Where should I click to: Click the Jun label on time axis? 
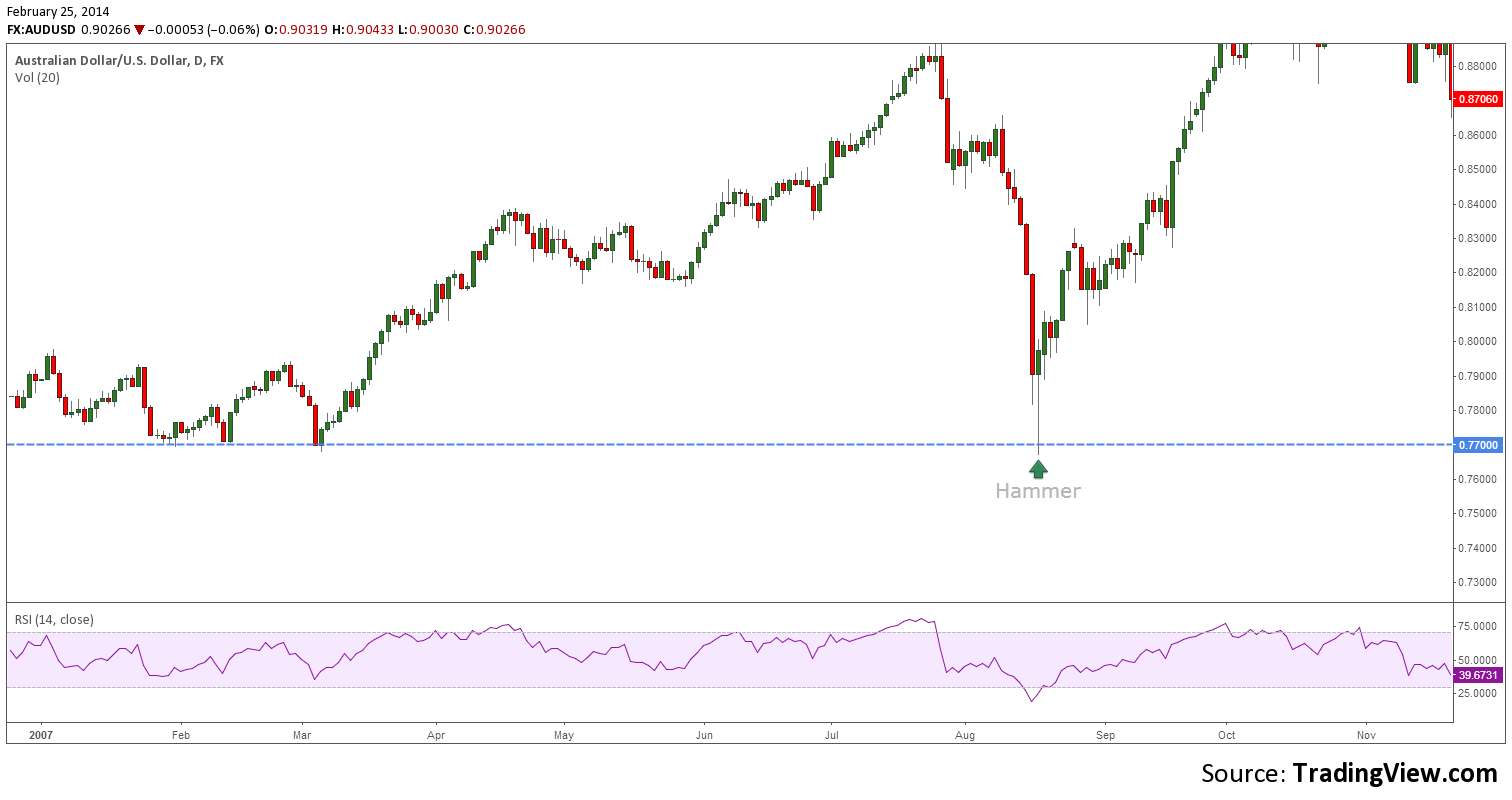coord(703,733)
